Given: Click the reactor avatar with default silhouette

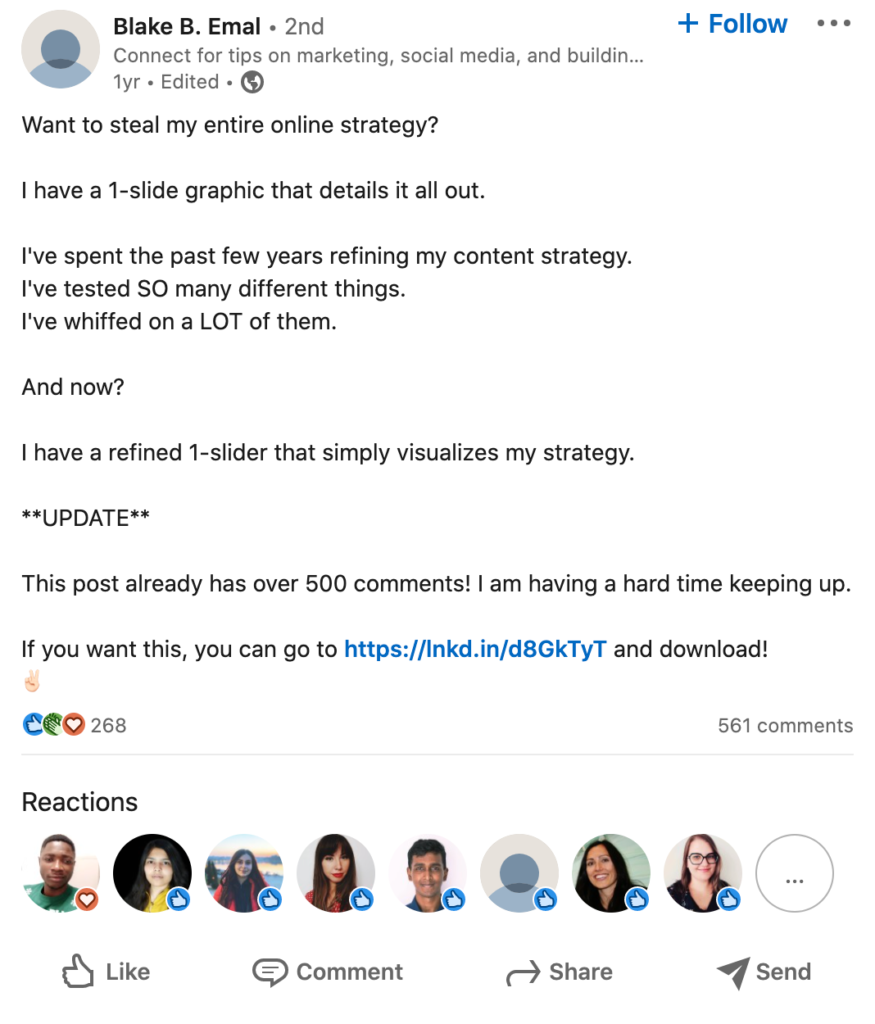Looking at the screenshot, I should coord(519,873).
